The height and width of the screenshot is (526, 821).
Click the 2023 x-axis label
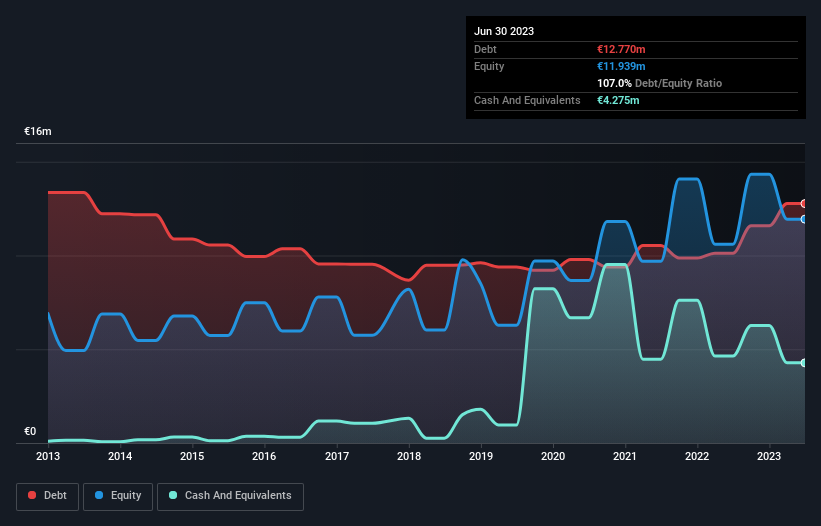pyautogui.click(x=769, y=456)
